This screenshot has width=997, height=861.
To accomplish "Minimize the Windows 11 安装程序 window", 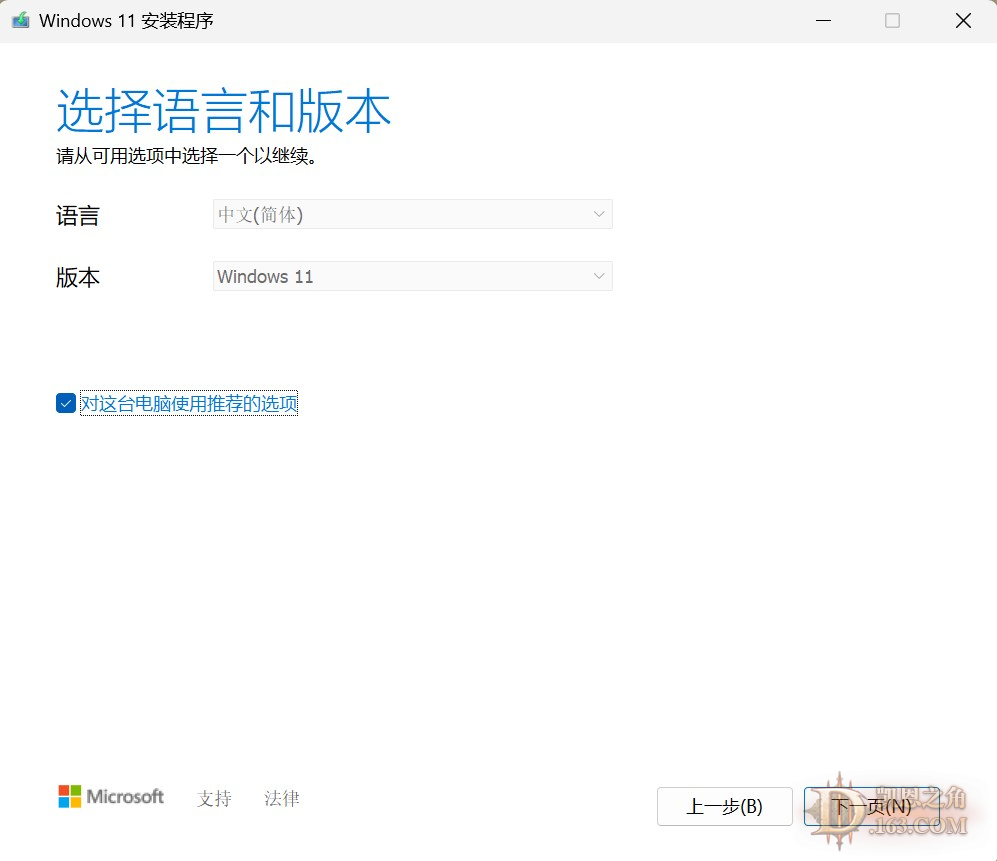I will [x=823, y=20].
